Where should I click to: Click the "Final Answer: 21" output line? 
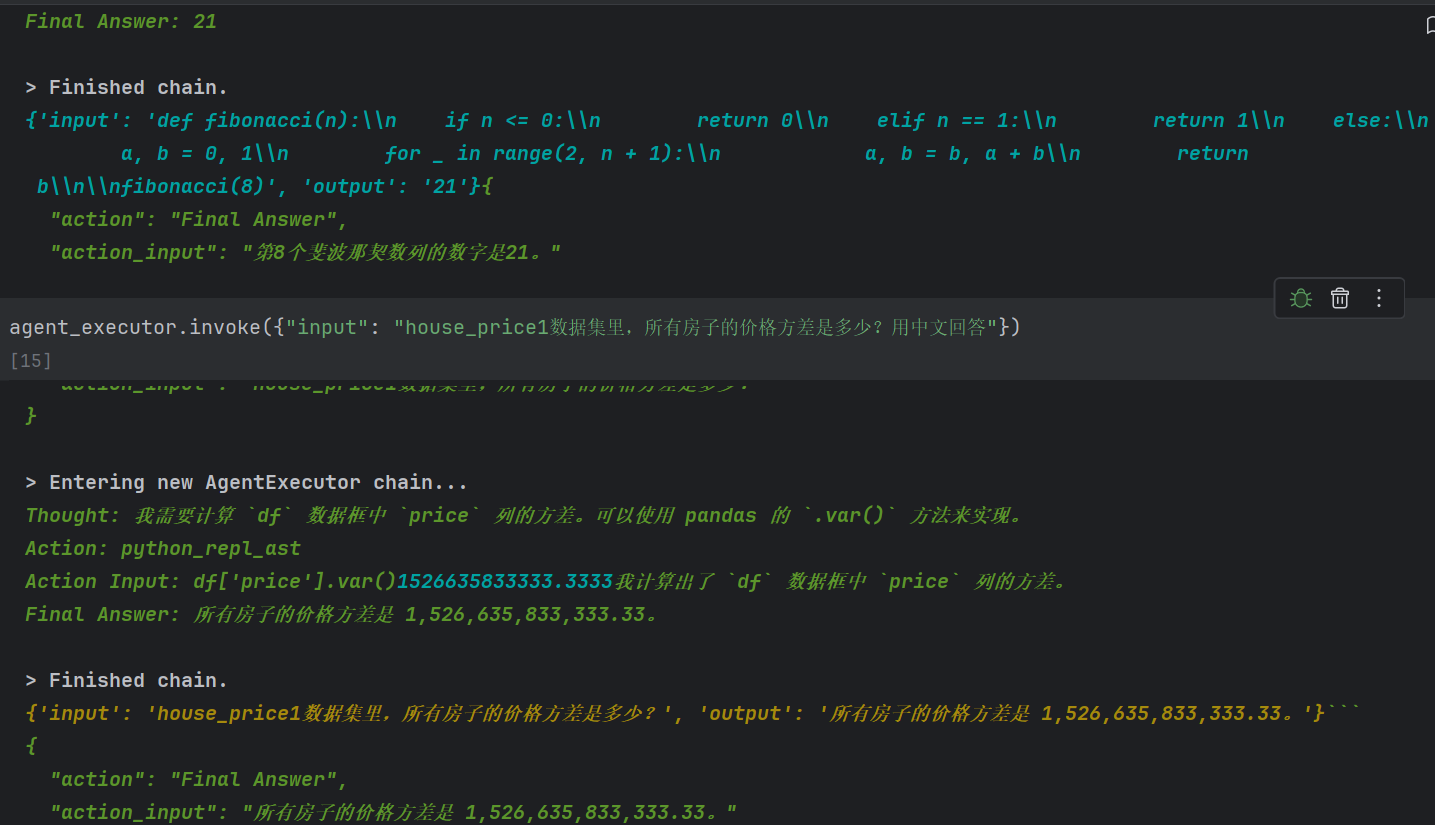[121, 21]
